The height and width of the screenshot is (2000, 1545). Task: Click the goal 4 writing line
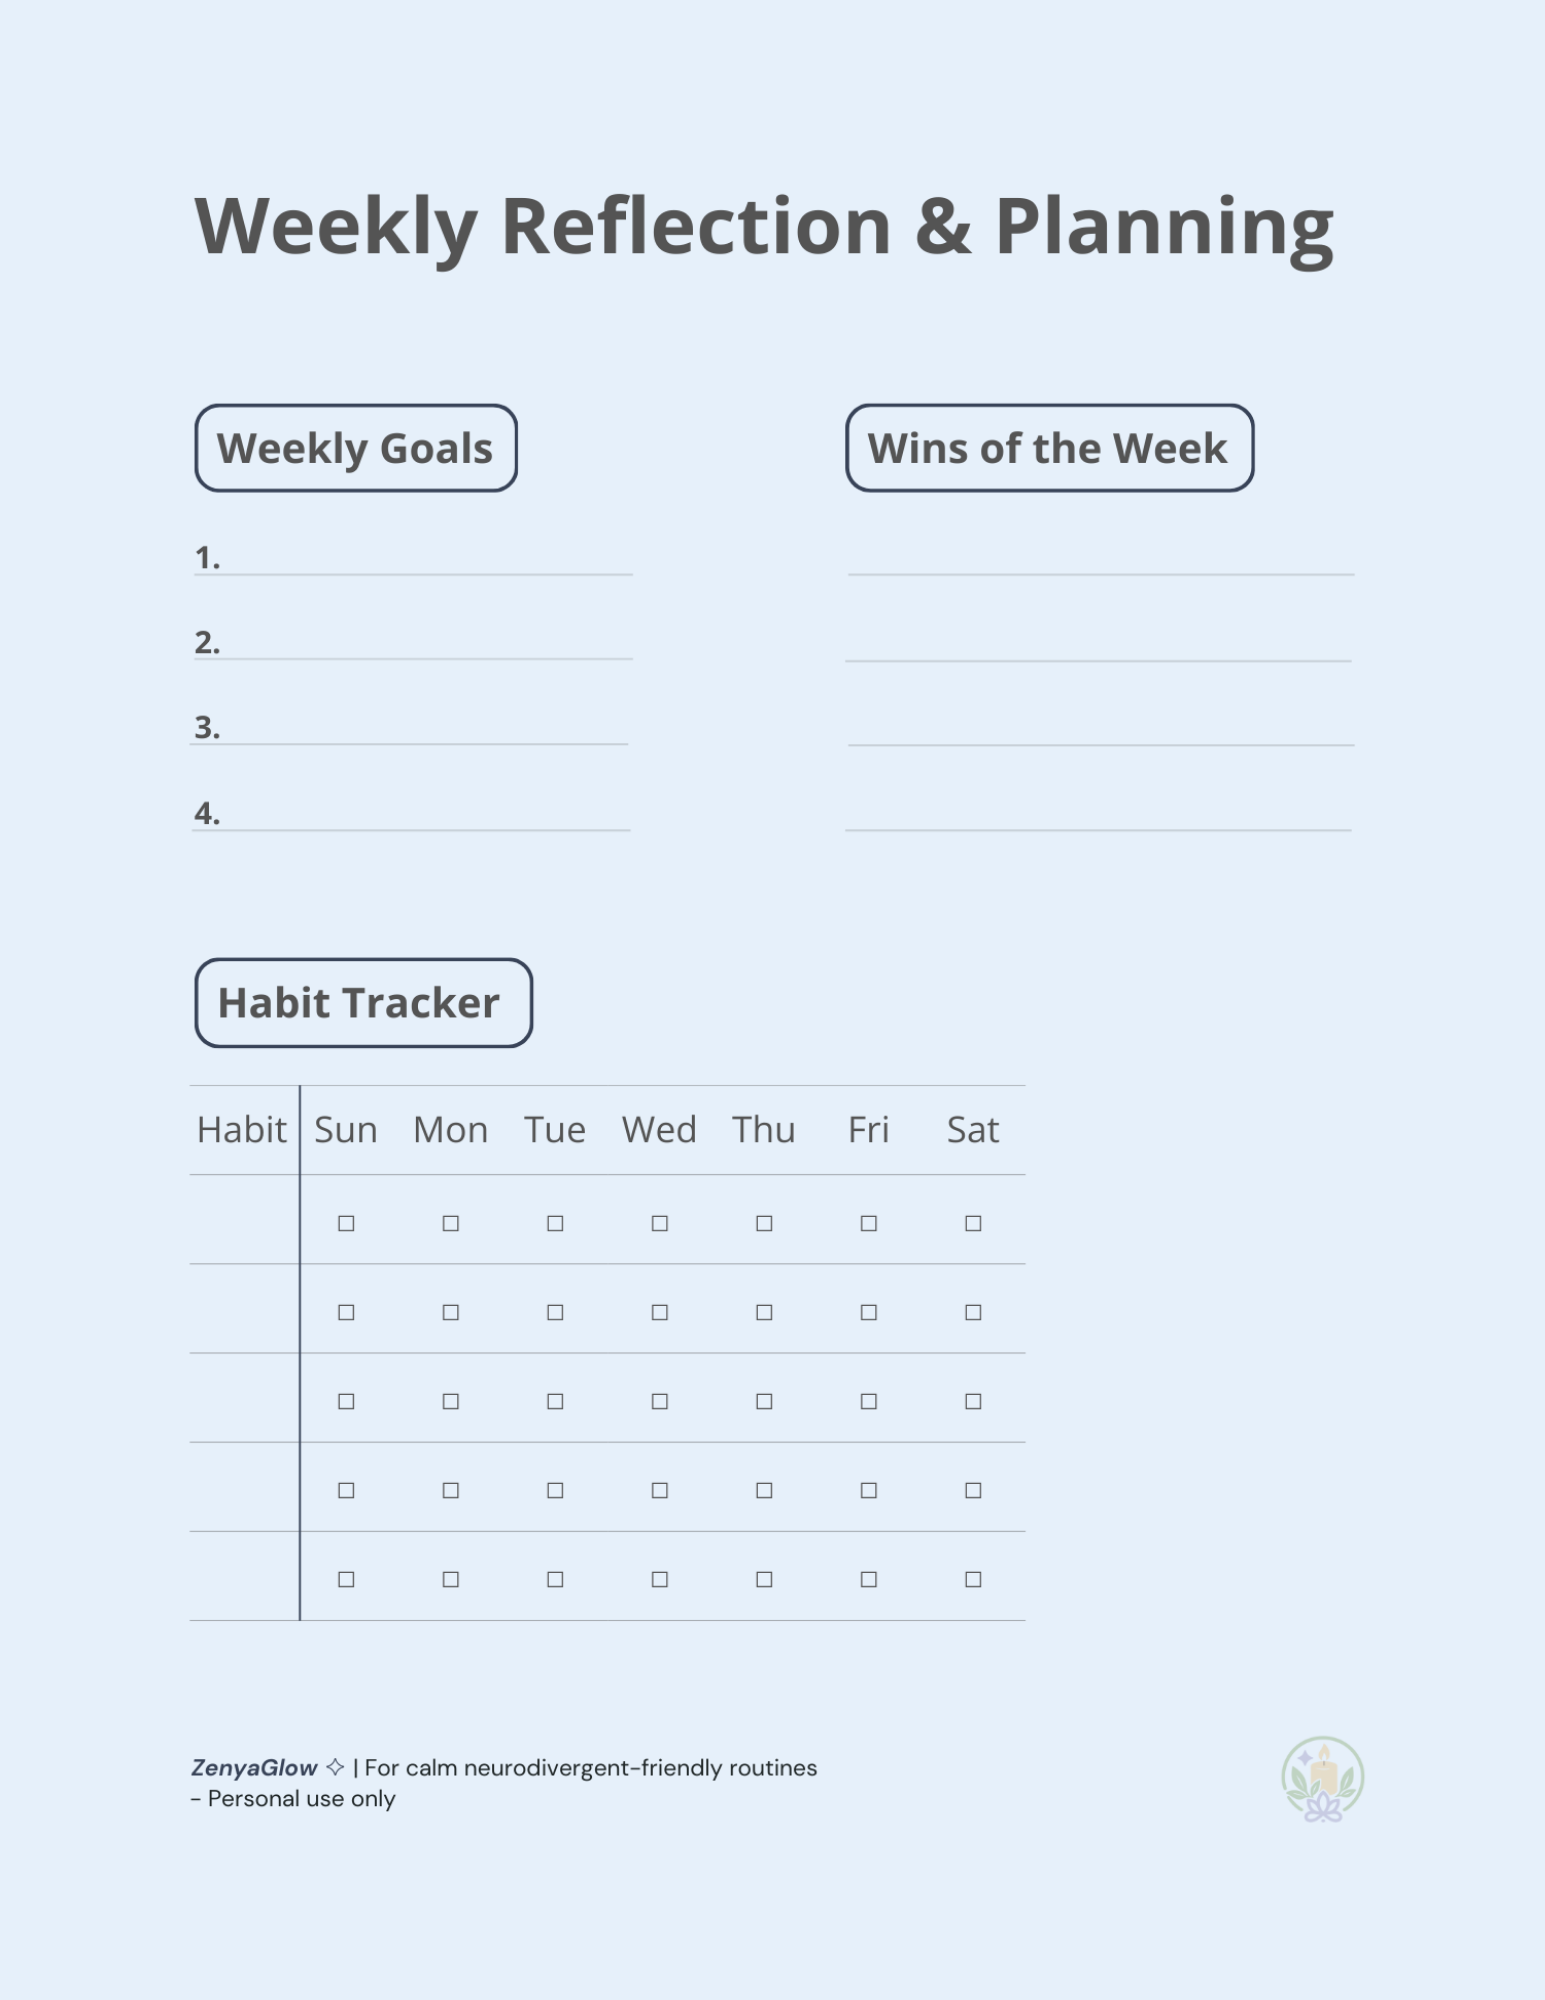[x=411, y=816]
